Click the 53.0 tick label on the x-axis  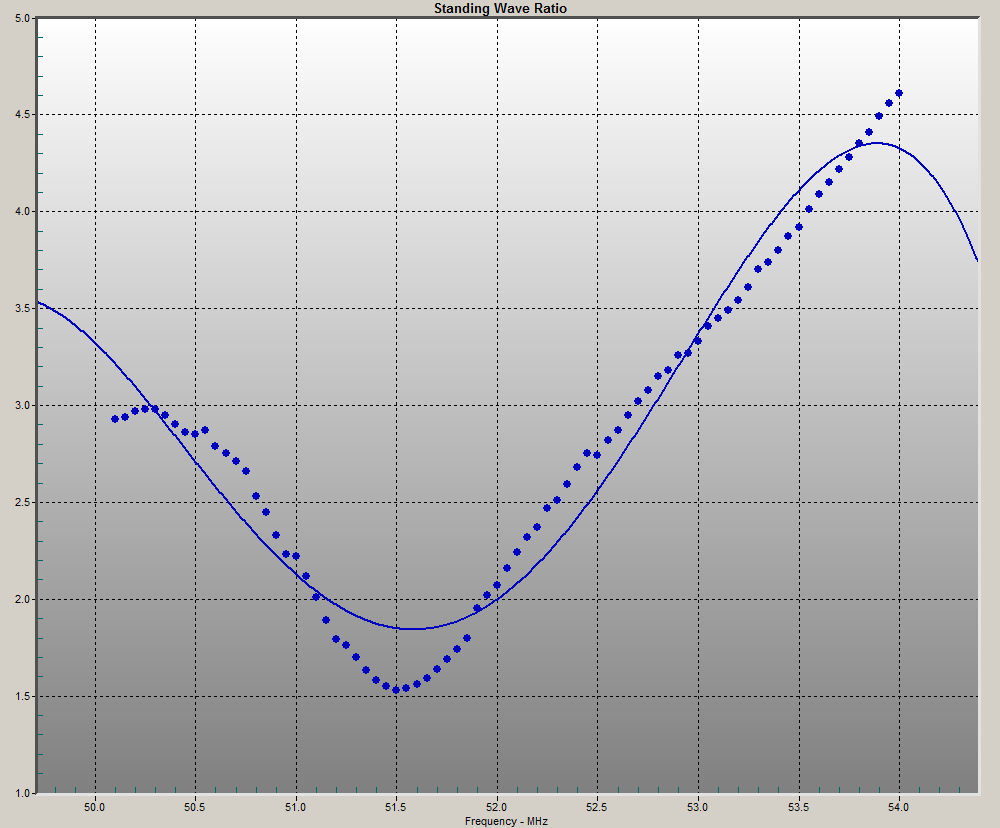point(698,805)
